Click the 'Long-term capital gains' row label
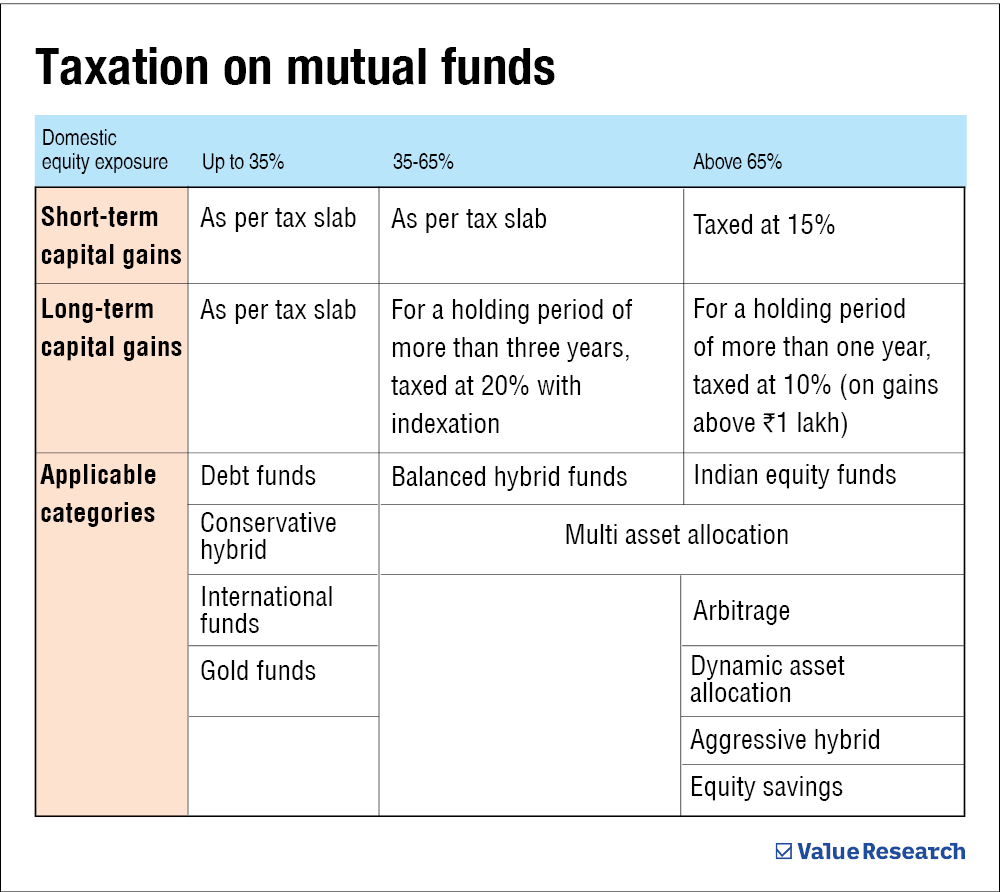Viewport: 1000px width, 892px height. [x=111, y=328]
